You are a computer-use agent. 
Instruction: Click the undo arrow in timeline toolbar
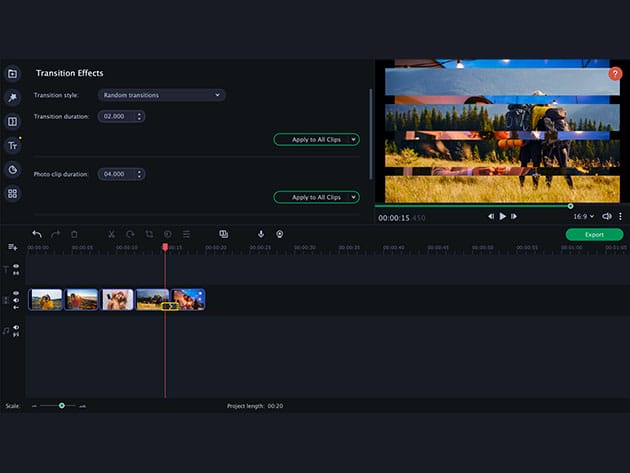37,234
